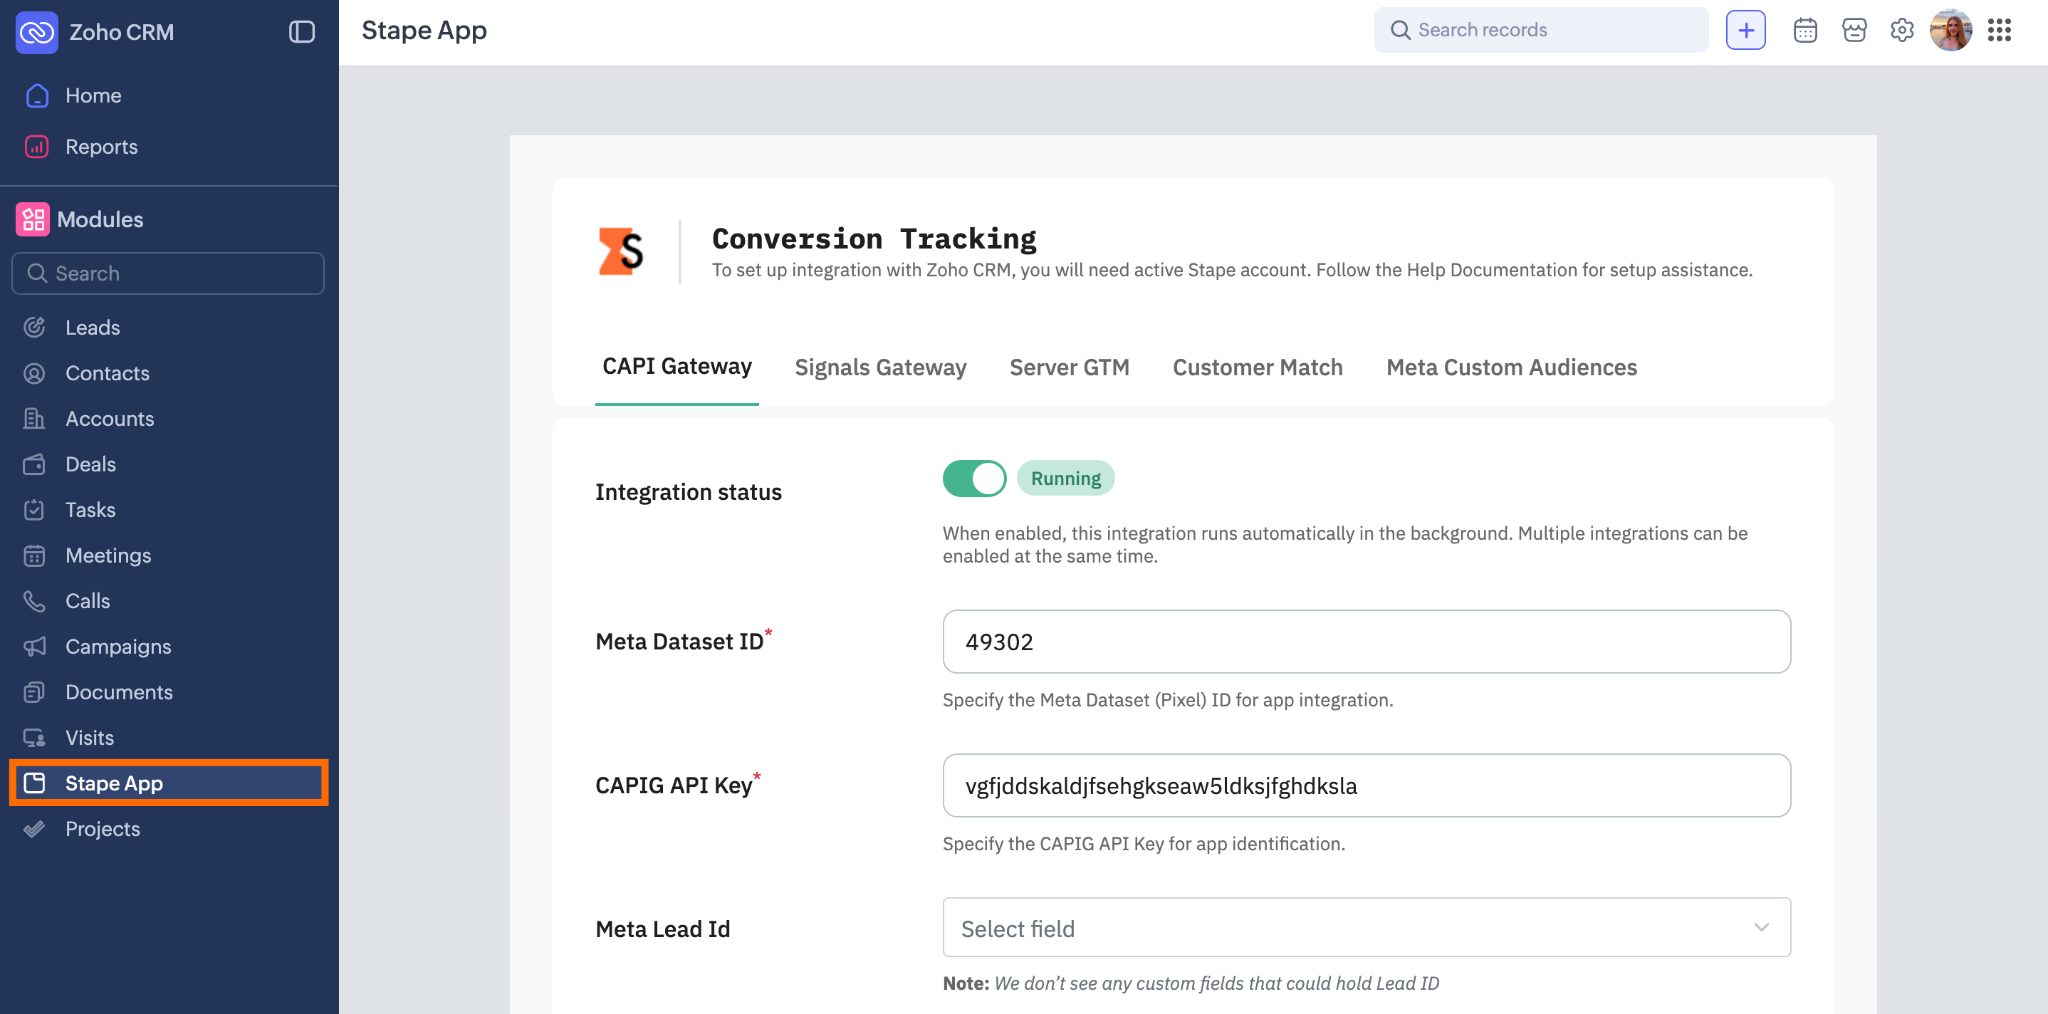Click the Contacts person icon
2048x1014 pixels.
(35, 373)
